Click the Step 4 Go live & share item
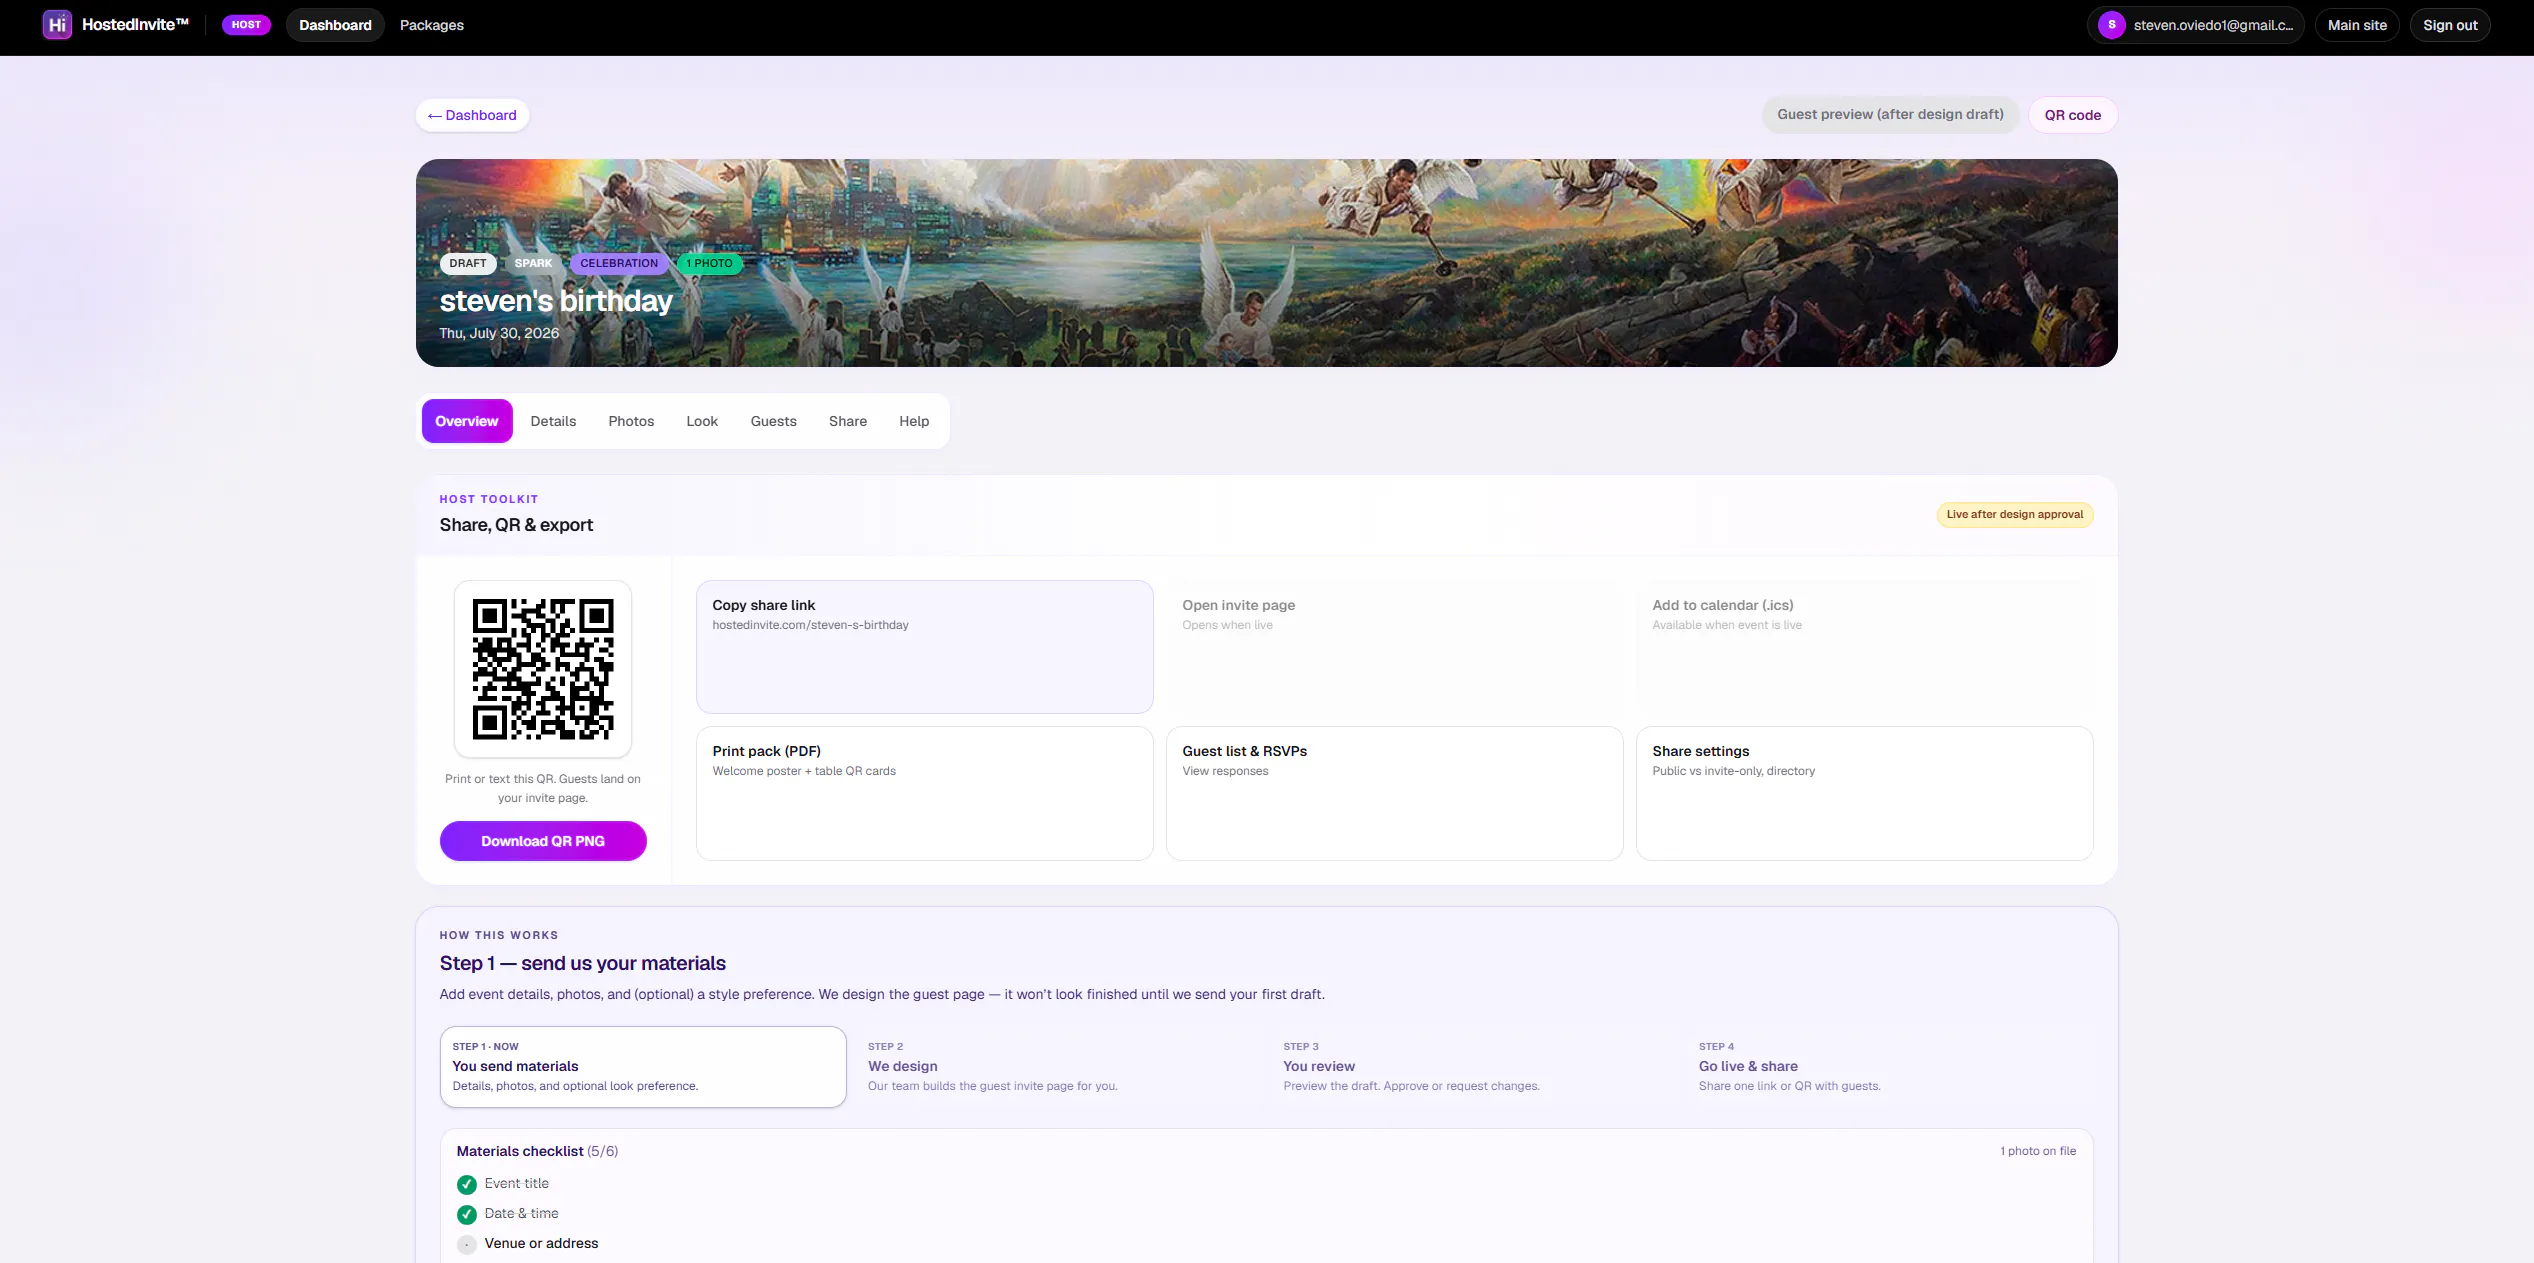2534x1263 pixels. point(1888,1067)
